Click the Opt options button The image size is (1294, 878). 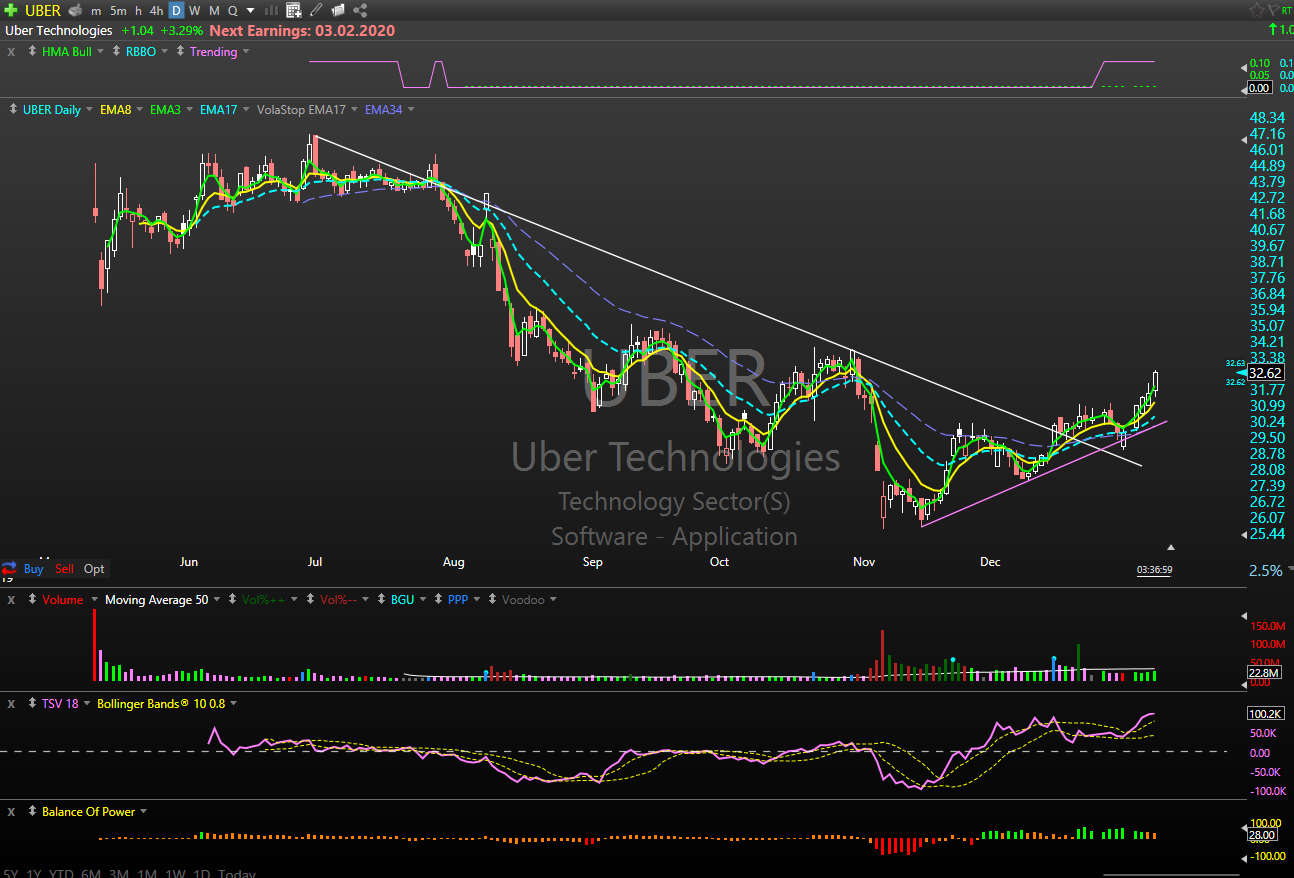pos(94,569)
